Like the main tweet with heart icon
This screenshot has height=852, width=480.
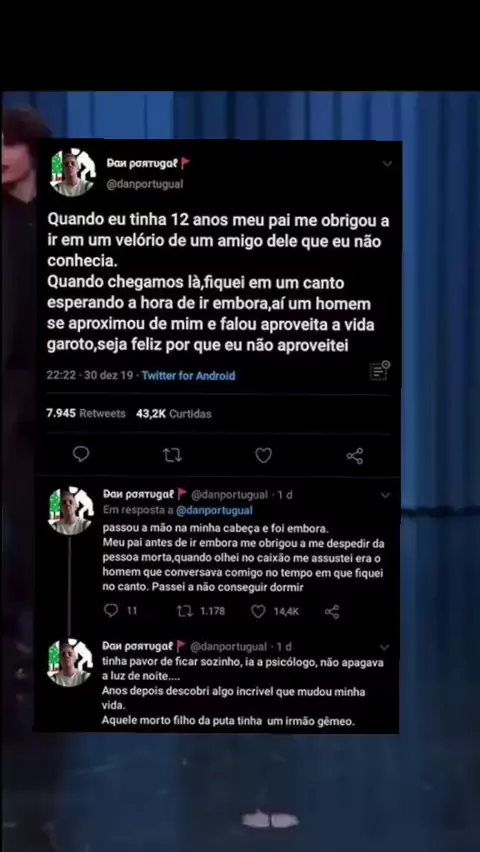264,455
